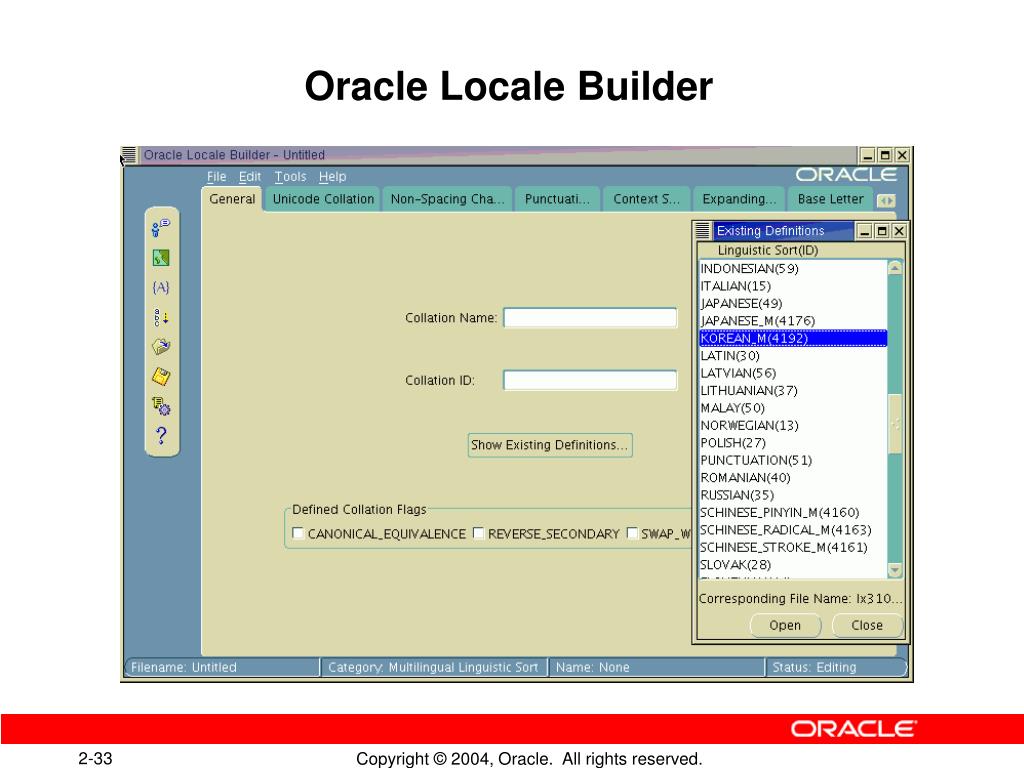Select JAPANESE_M(4176) in the list
This screenshot has width=1024, height=768.
tap(793, 321)
